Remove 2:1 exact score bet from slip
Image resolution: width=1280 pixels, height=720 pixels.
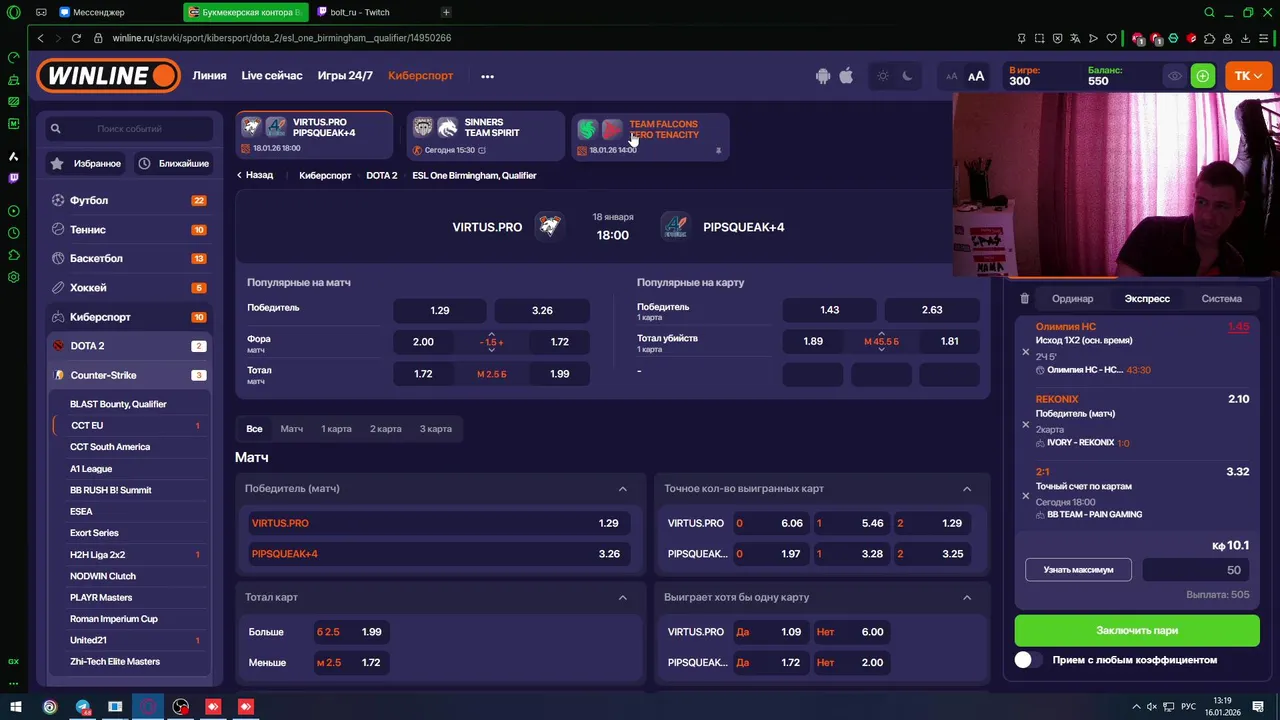point(1025,496)
